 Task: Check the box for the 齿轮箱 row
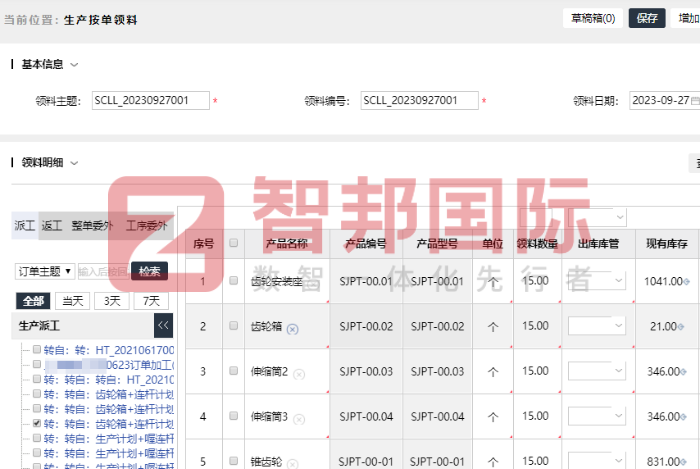233,325
